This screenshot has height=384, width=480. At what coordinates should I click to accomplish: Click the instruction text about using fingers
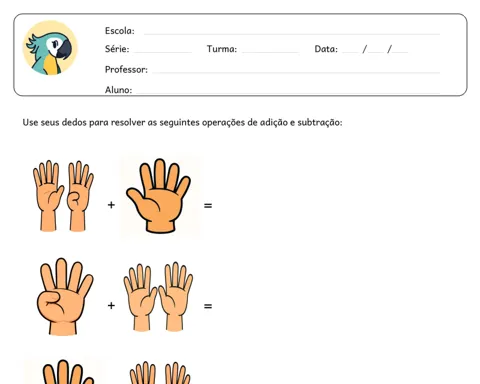[x=182, y=122]
